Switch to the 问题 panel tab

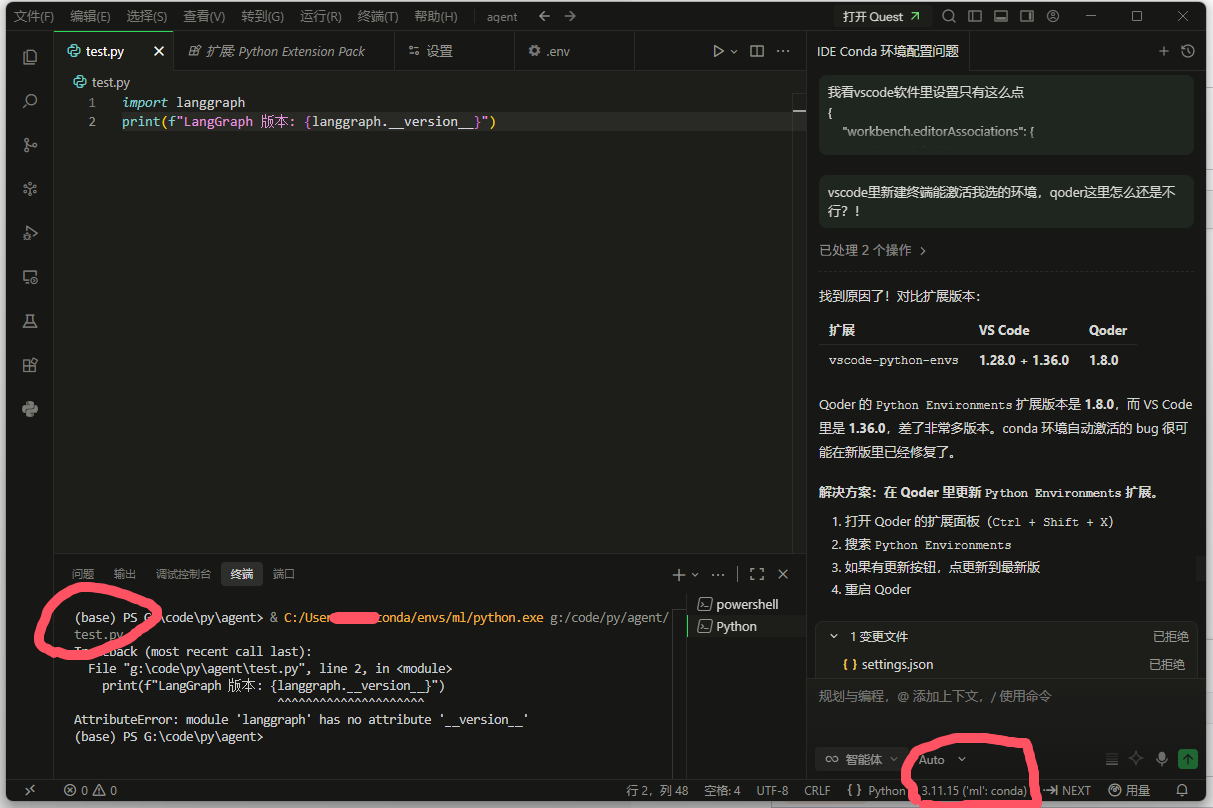point(83,574)
